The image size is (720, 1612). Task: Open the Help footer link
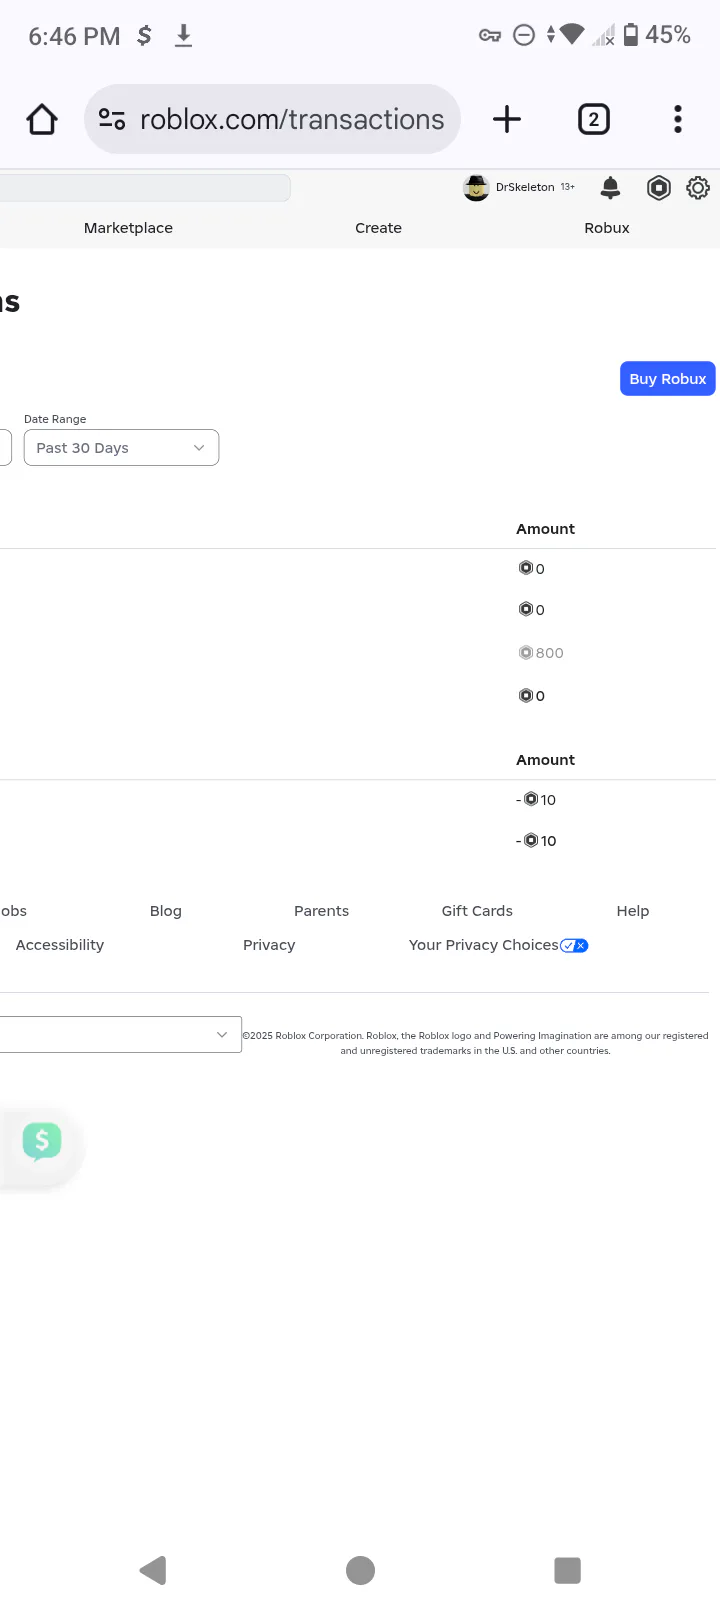coord(633,911)
